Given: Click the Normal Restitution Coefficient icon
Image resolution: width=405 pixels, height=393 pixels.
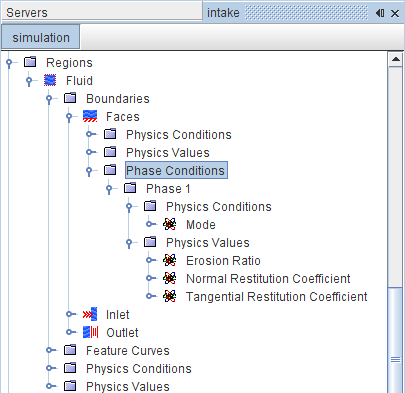Looking at the screenshot, I should click(x=170, y=278).
